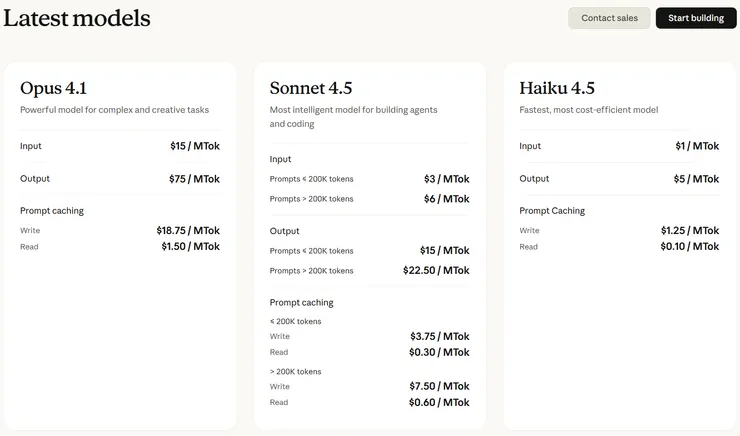Click the $1.50 / MTok cache read price
Screen dimensions: 740x436
[x=190, y=246]
